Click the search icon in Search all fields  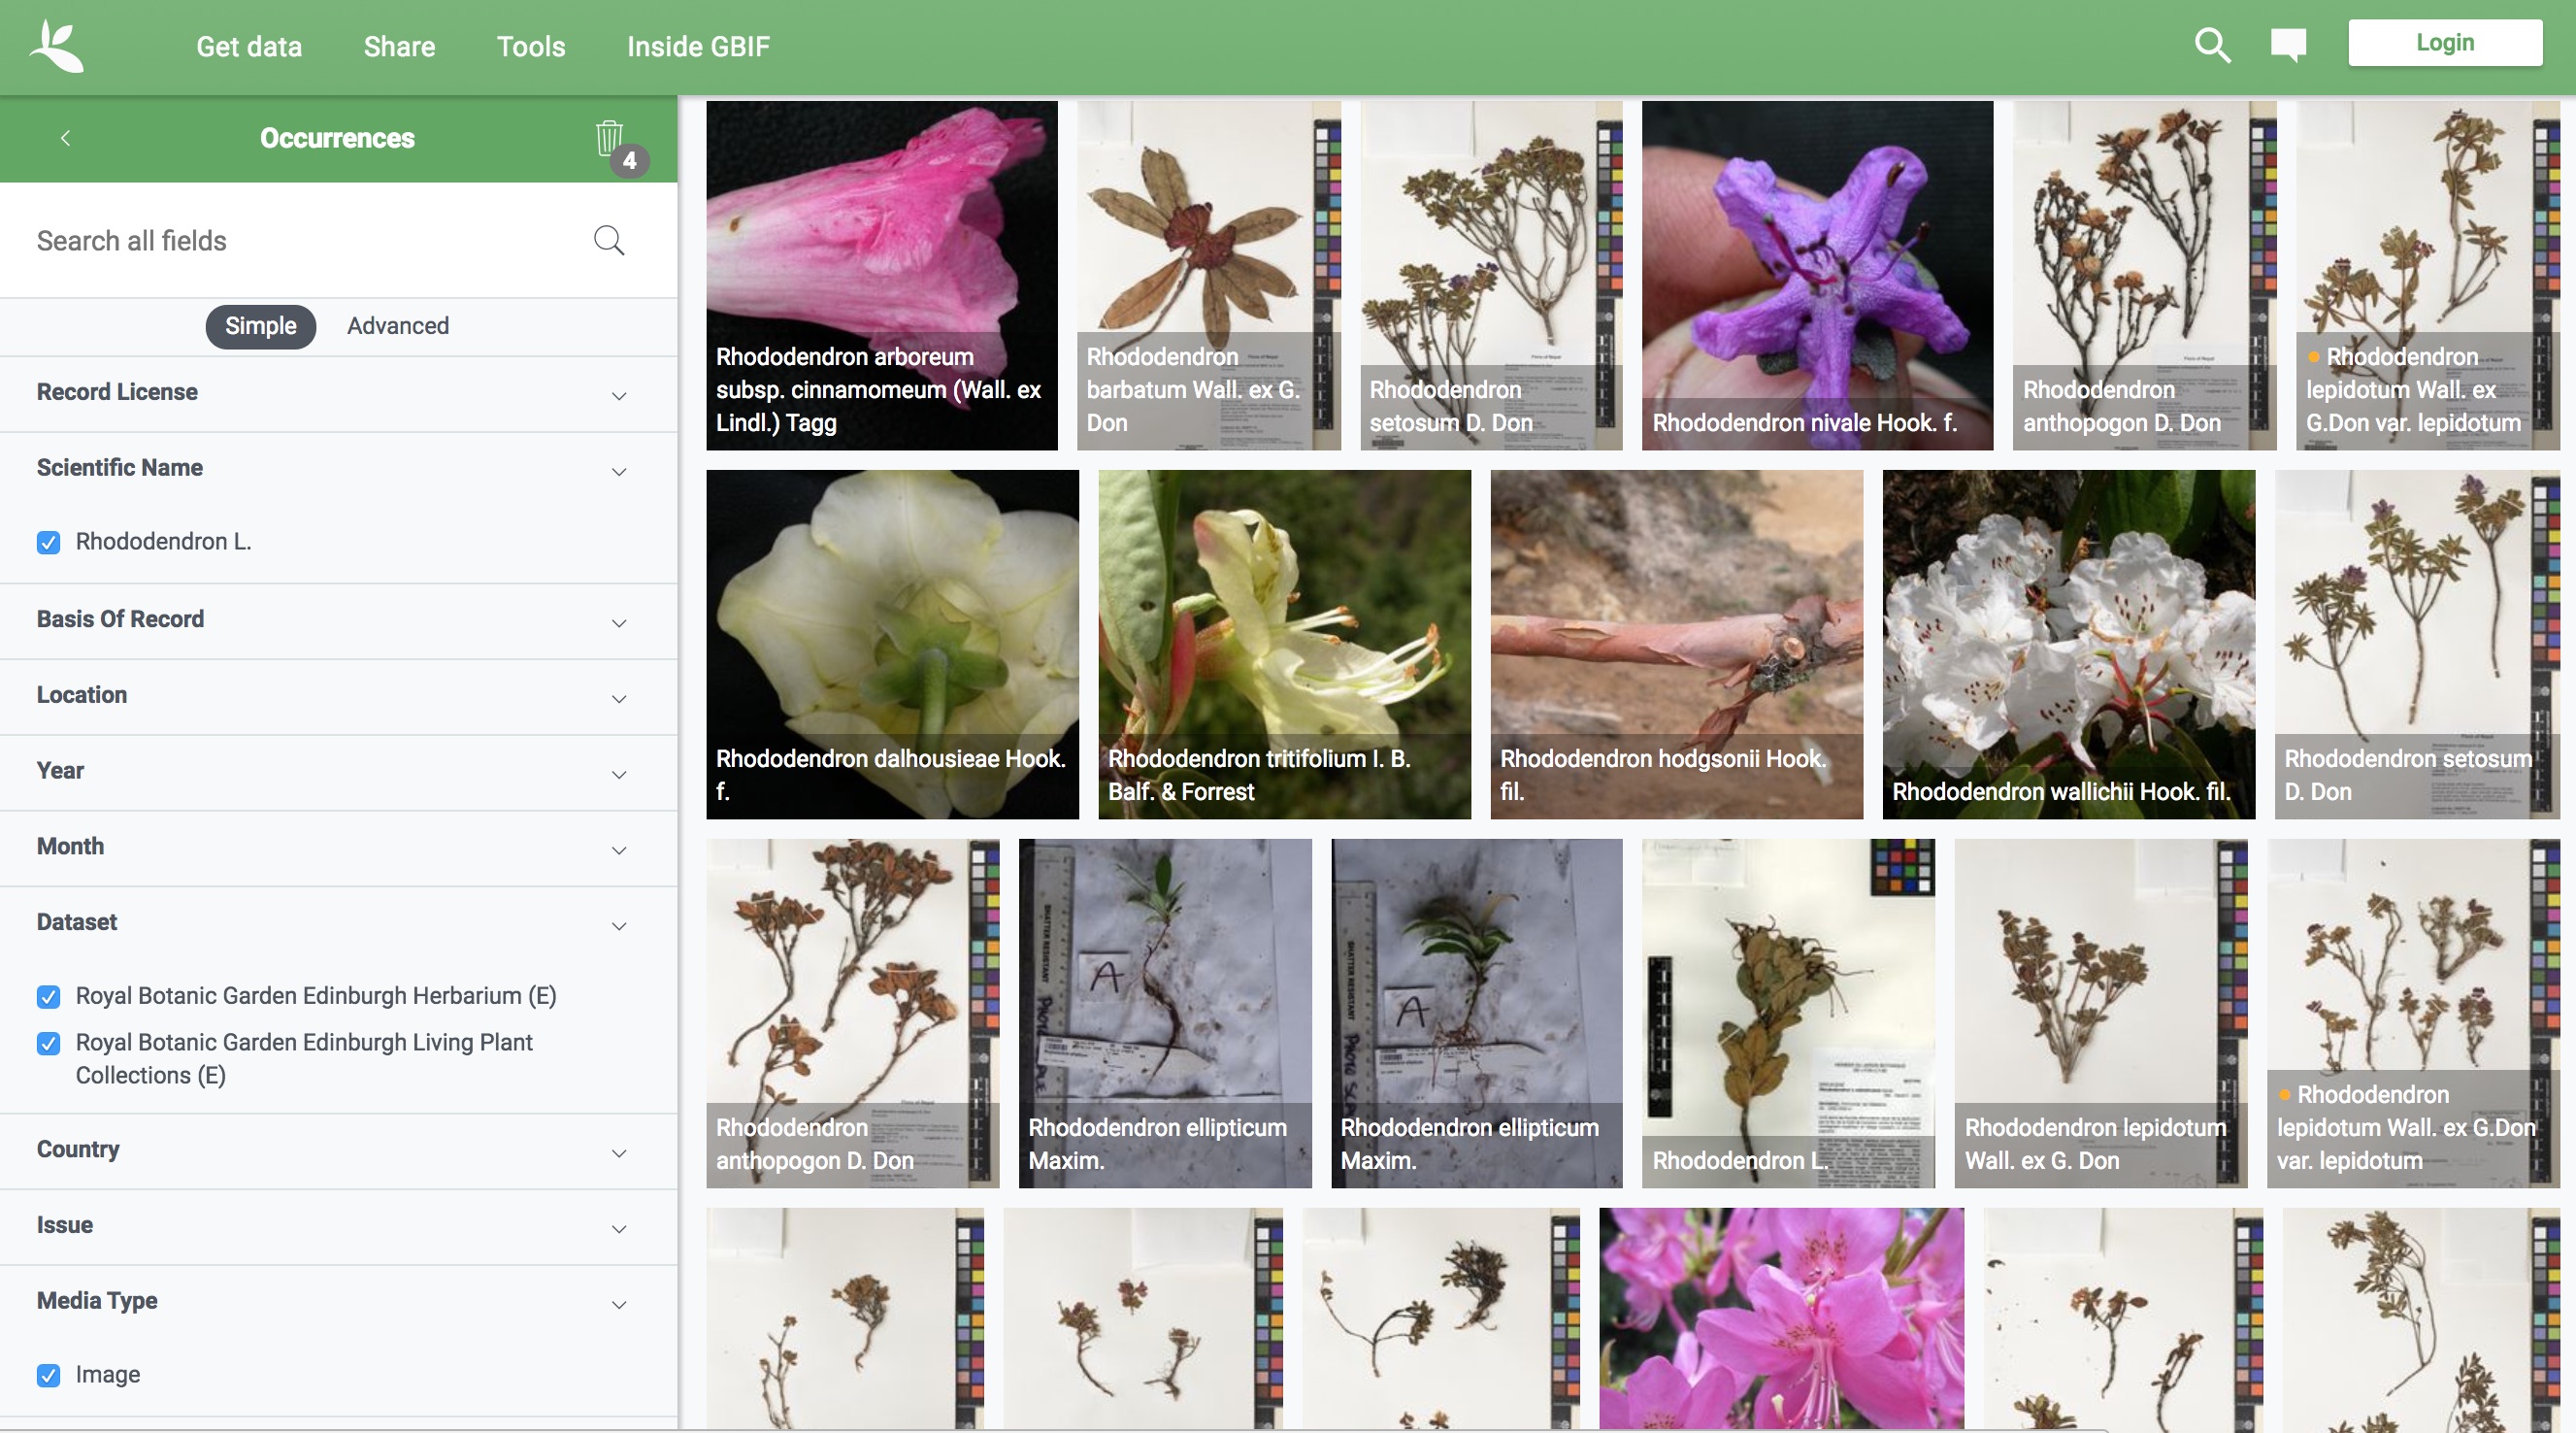click(x=609, y=241)
